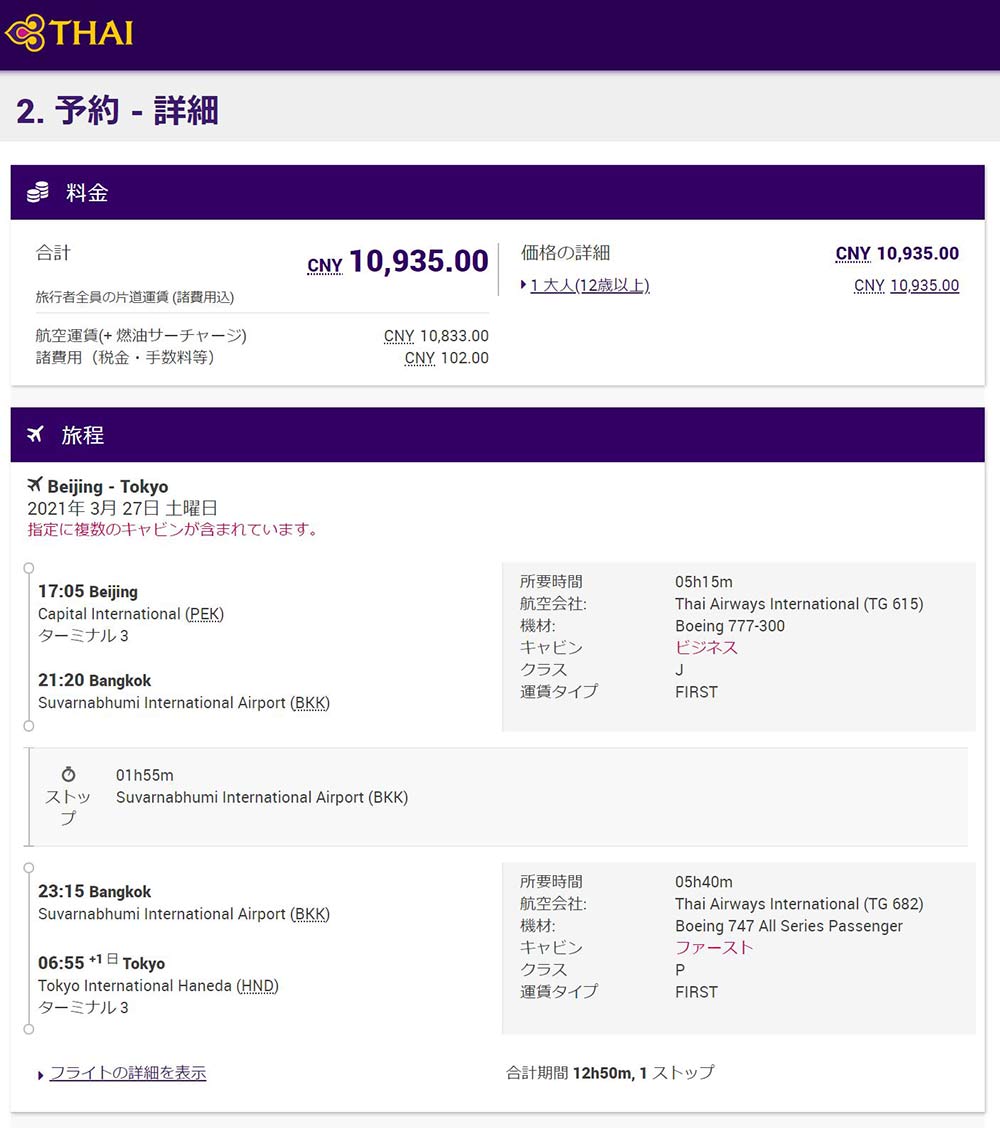Click the 価格の詳細 heading
Viewport: 1000px width, 1128px height.
click(x=565, y=253)
